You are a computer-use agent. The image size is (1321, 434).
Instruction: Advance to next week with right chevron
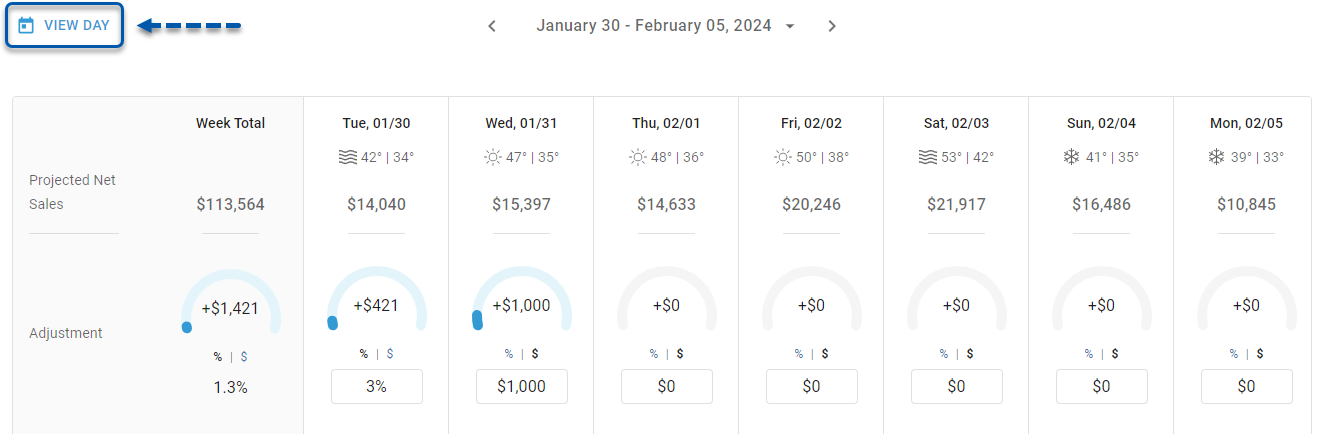pyautogui.click(x=832, y=26)
